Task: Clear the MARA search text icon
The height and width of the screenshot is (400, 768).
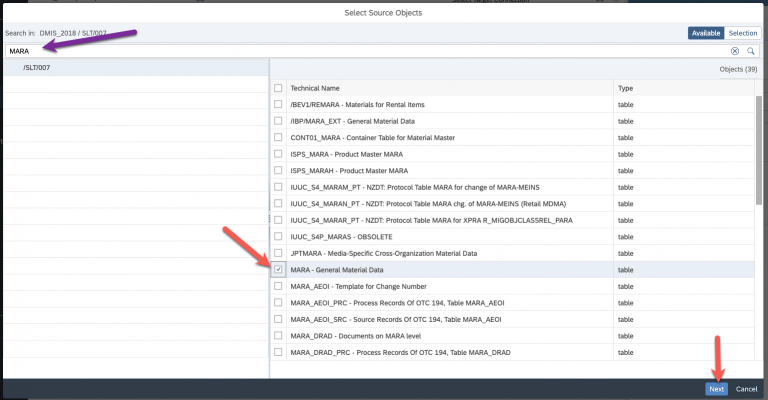Action: (734, 50)
